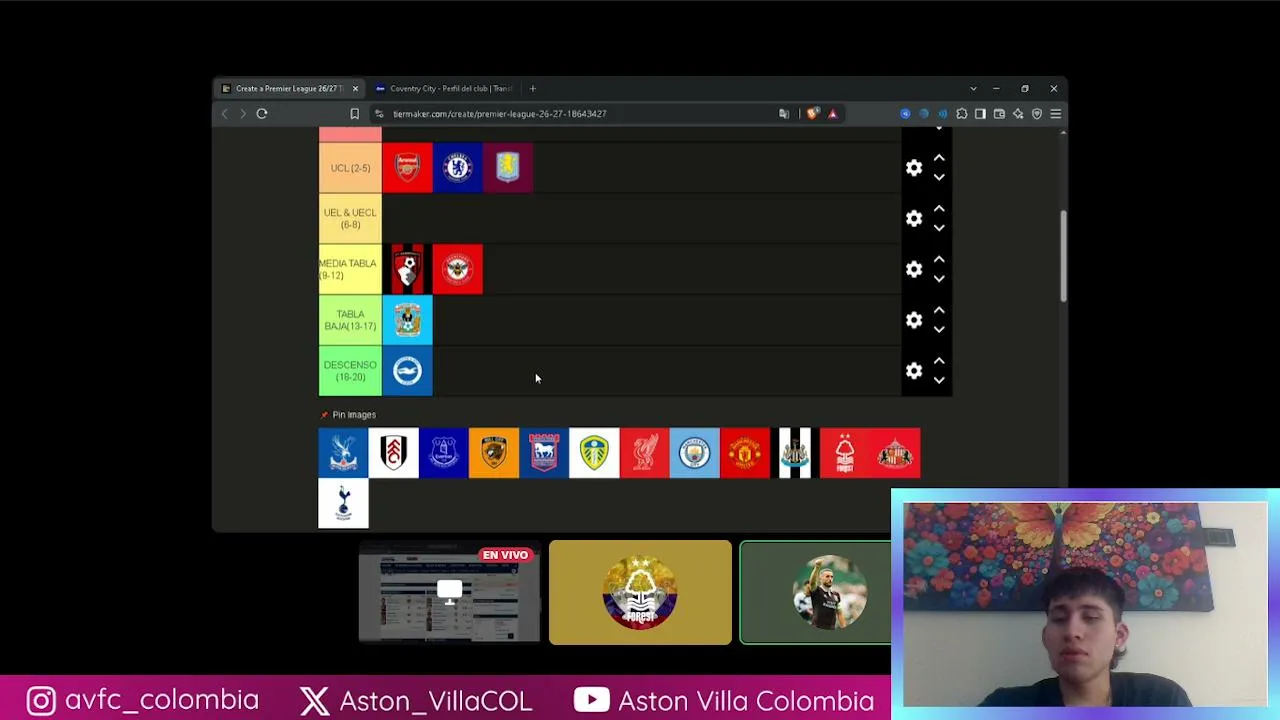Move the UCL (2-5) tier row down
The image size is (1280, 720).
pos(939,178)
